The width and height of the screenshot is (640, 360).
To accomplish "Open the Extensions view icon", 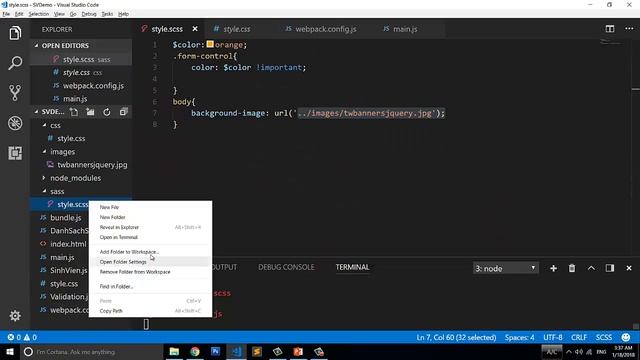I will (15, 153).
